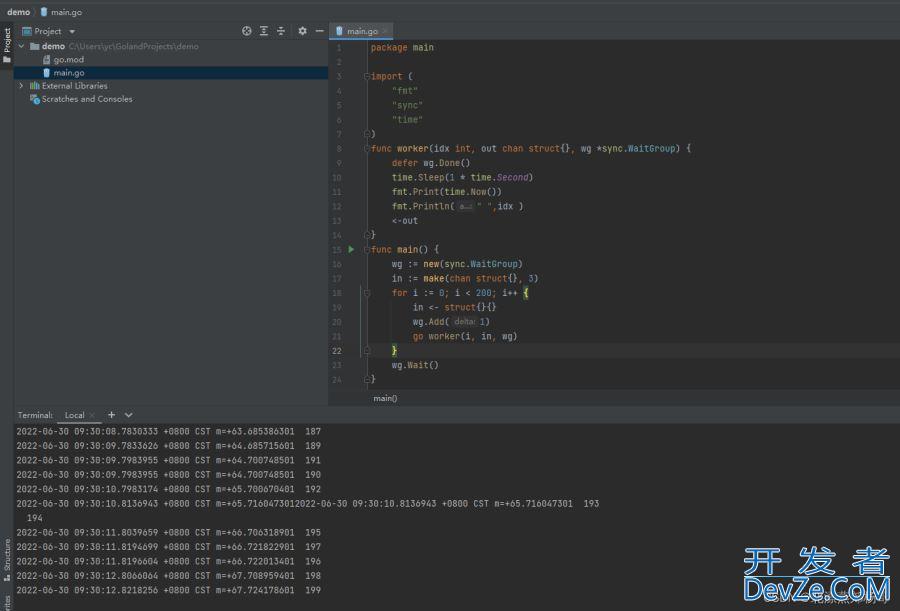Click line number 22 in the gutter
This screenshot has width=900, height=611.
(336, 351)
